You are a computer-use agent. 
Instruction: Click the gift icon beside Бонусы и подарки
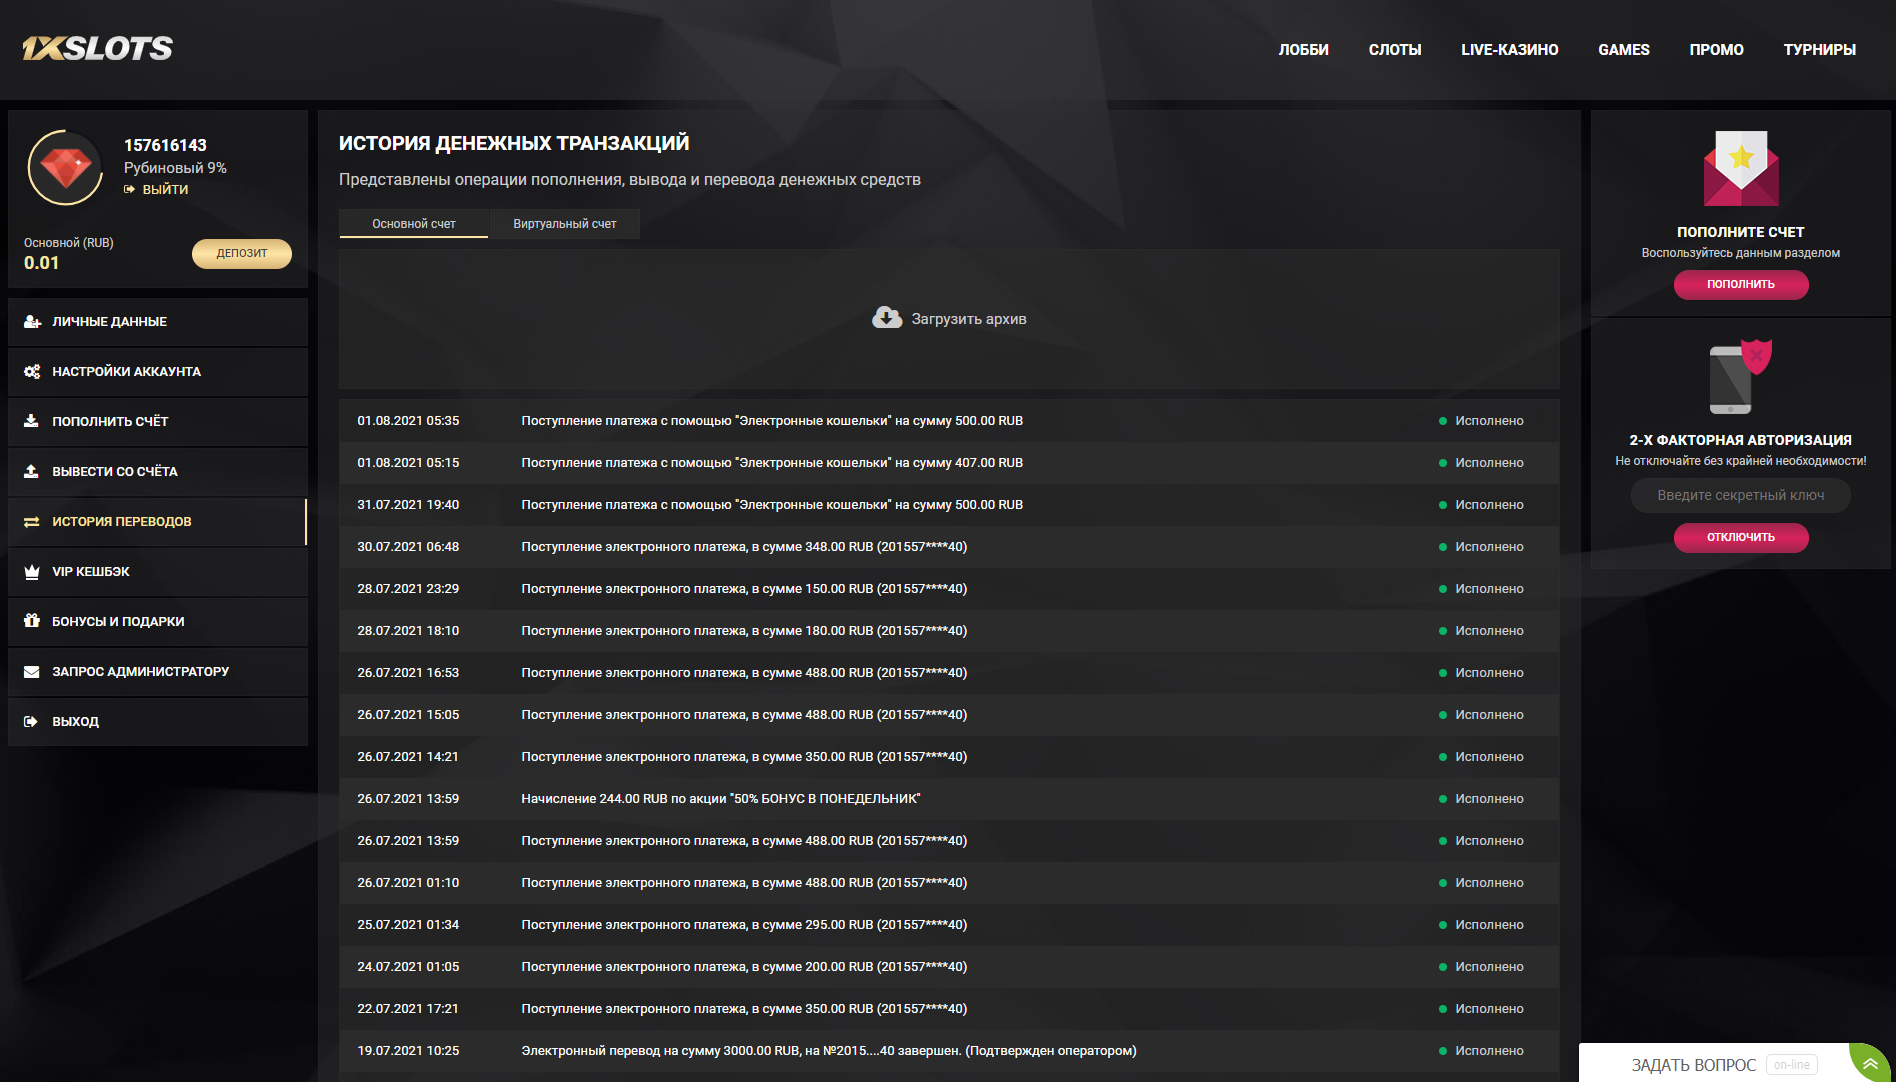[x=32, y=621]
